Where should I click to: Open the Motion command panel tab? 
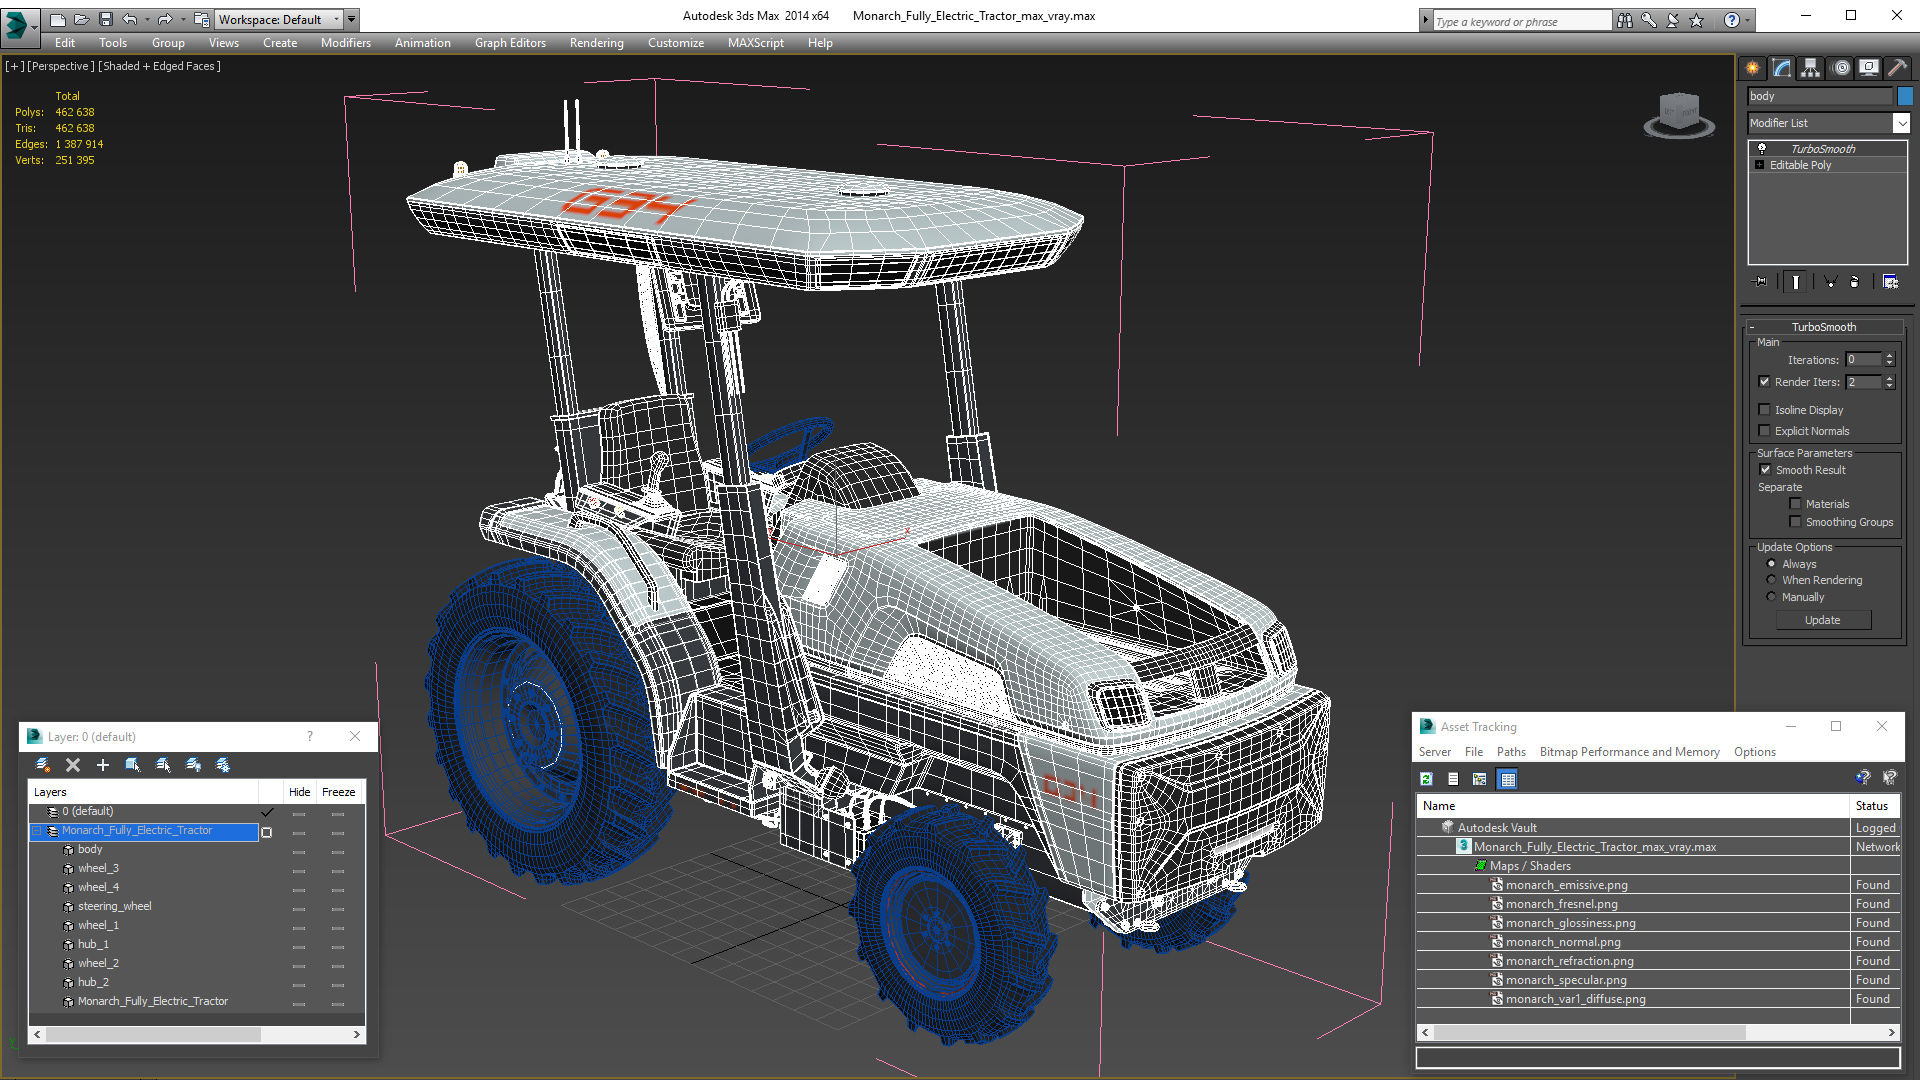click(x=1841, y=68)
